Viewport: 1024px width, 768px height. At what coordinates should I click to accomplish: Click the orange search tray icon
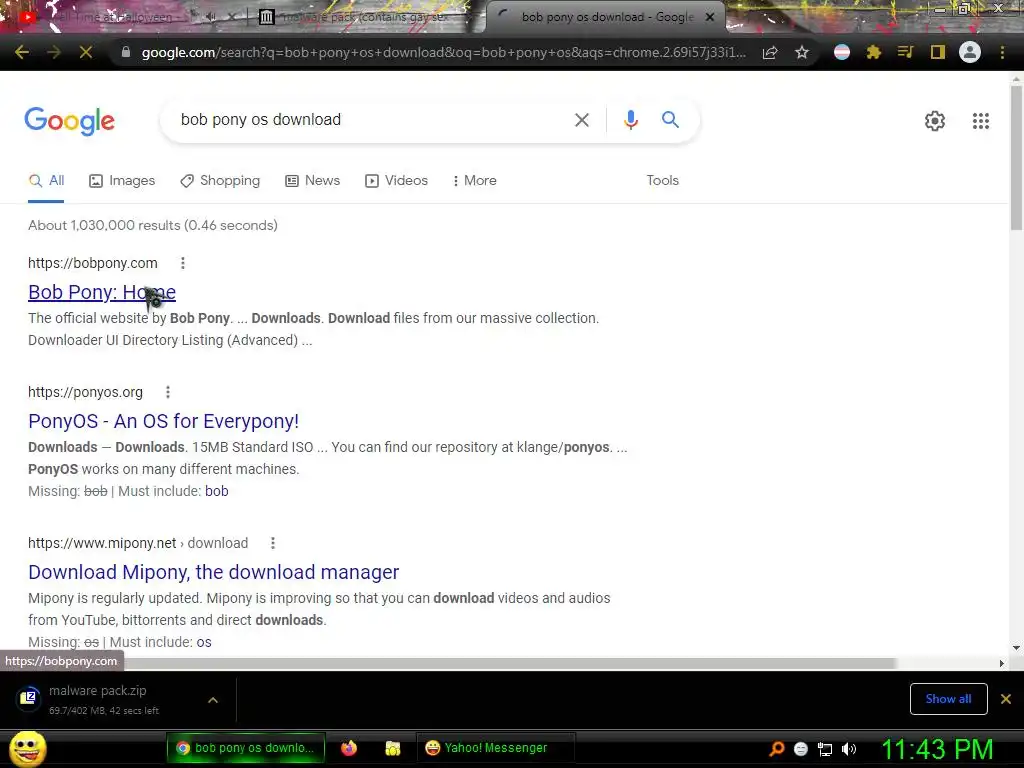776,749
